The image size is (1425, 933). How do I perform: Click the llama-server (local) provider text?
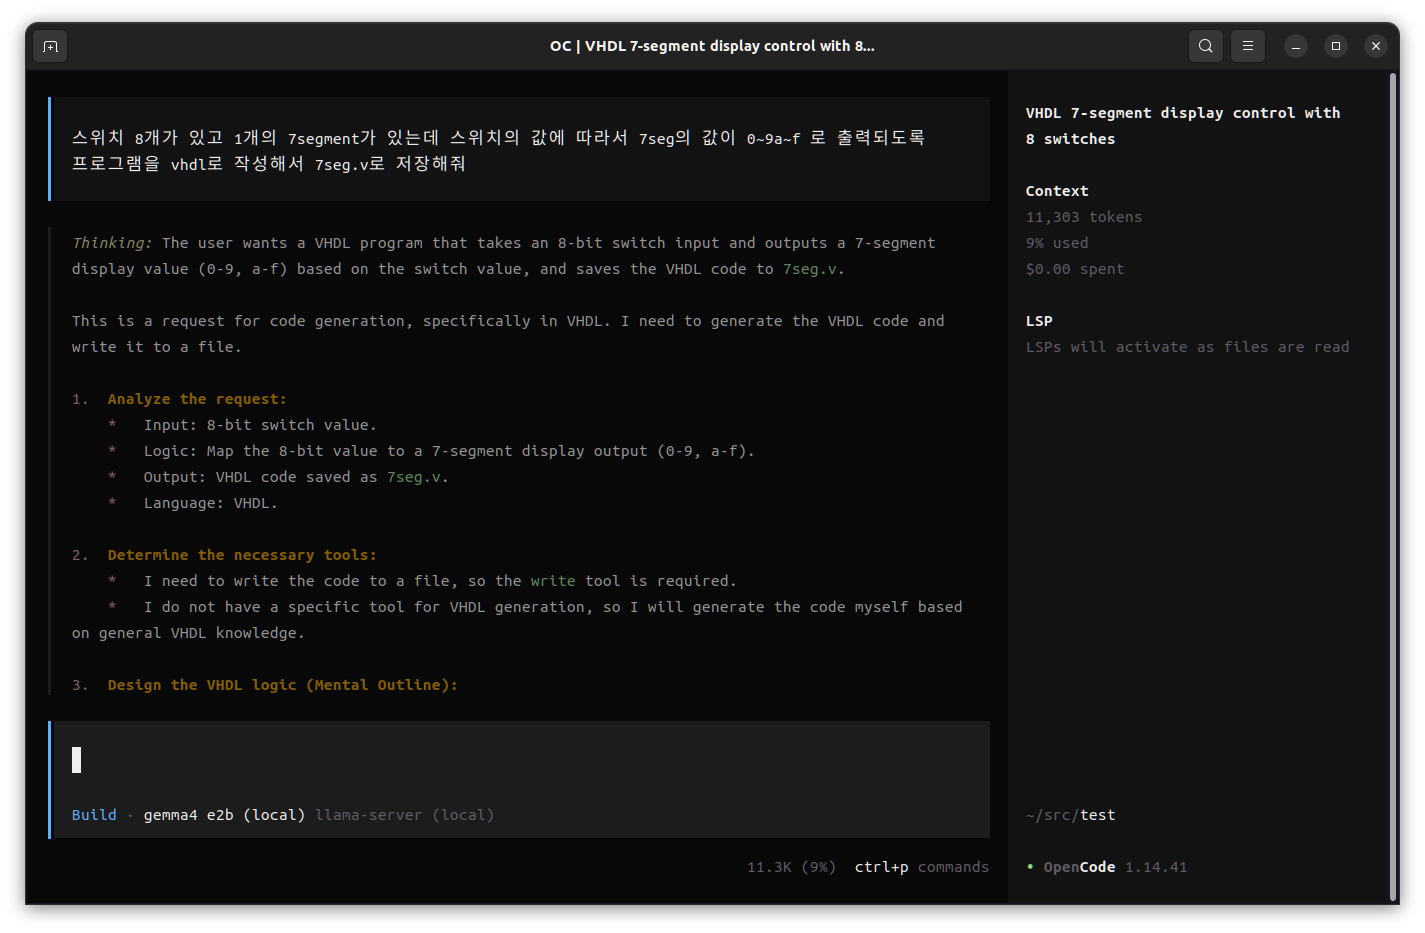click(404, 815)
